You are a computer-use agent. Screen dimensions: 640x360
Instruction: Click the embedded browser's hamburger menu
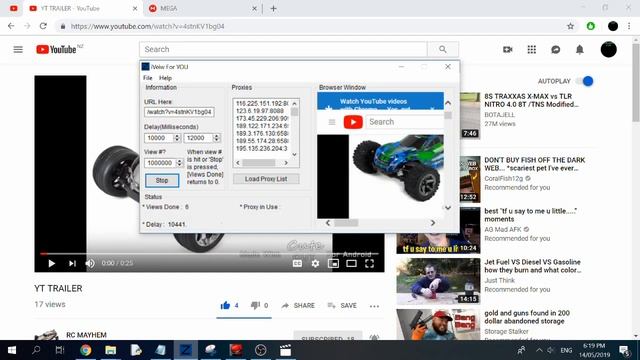coord(332,122)
